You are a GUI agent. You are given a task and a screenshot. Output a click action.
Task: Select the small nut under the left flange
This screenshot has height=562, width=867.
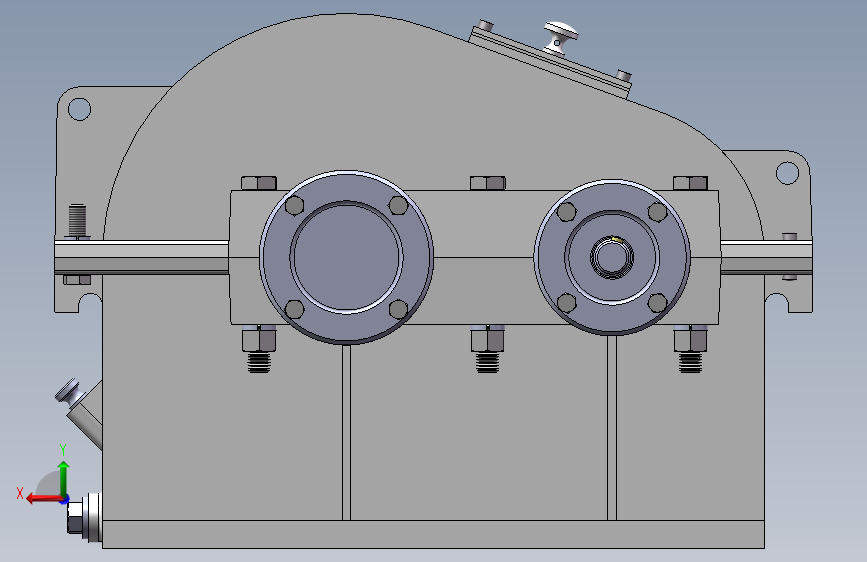(77, 279)
